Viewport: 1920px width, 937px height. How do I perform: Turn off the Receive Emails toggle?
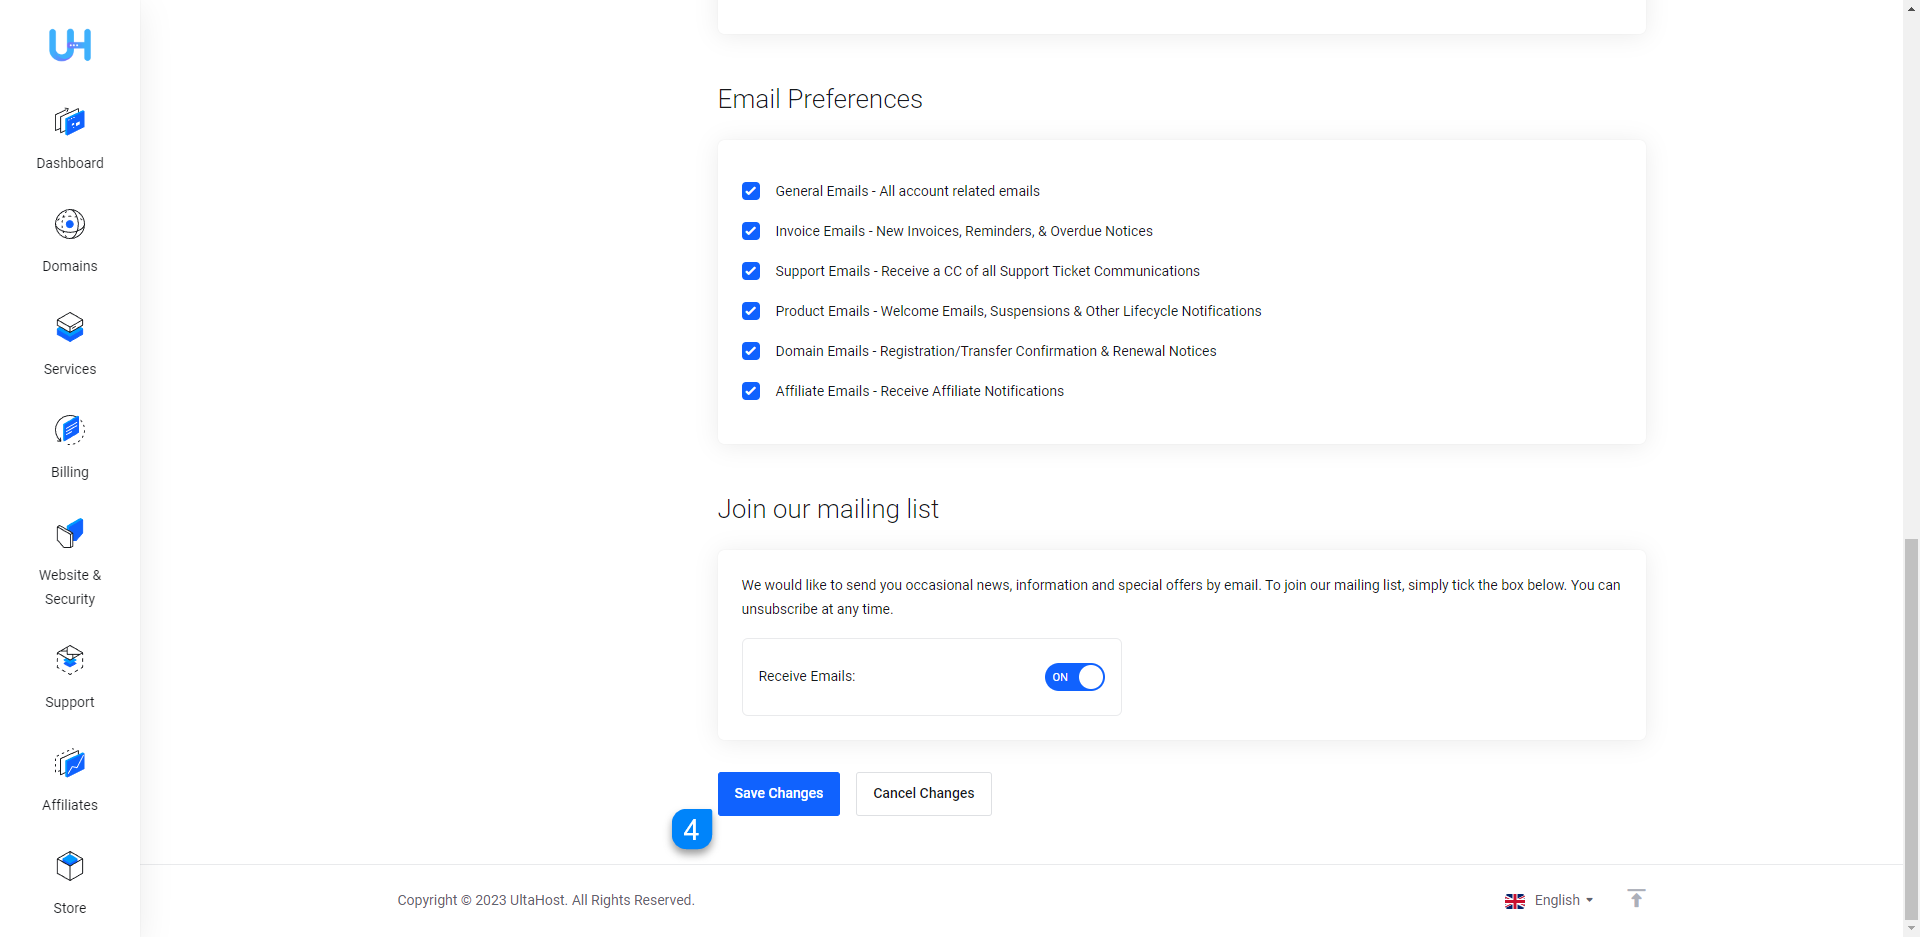(1075, 677)
